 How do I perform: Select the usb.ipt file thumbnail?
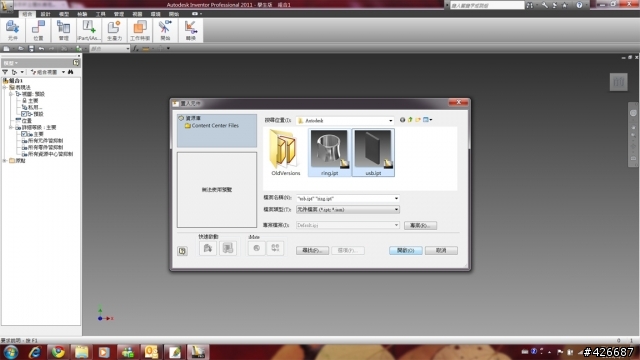(x=373, y=153)
